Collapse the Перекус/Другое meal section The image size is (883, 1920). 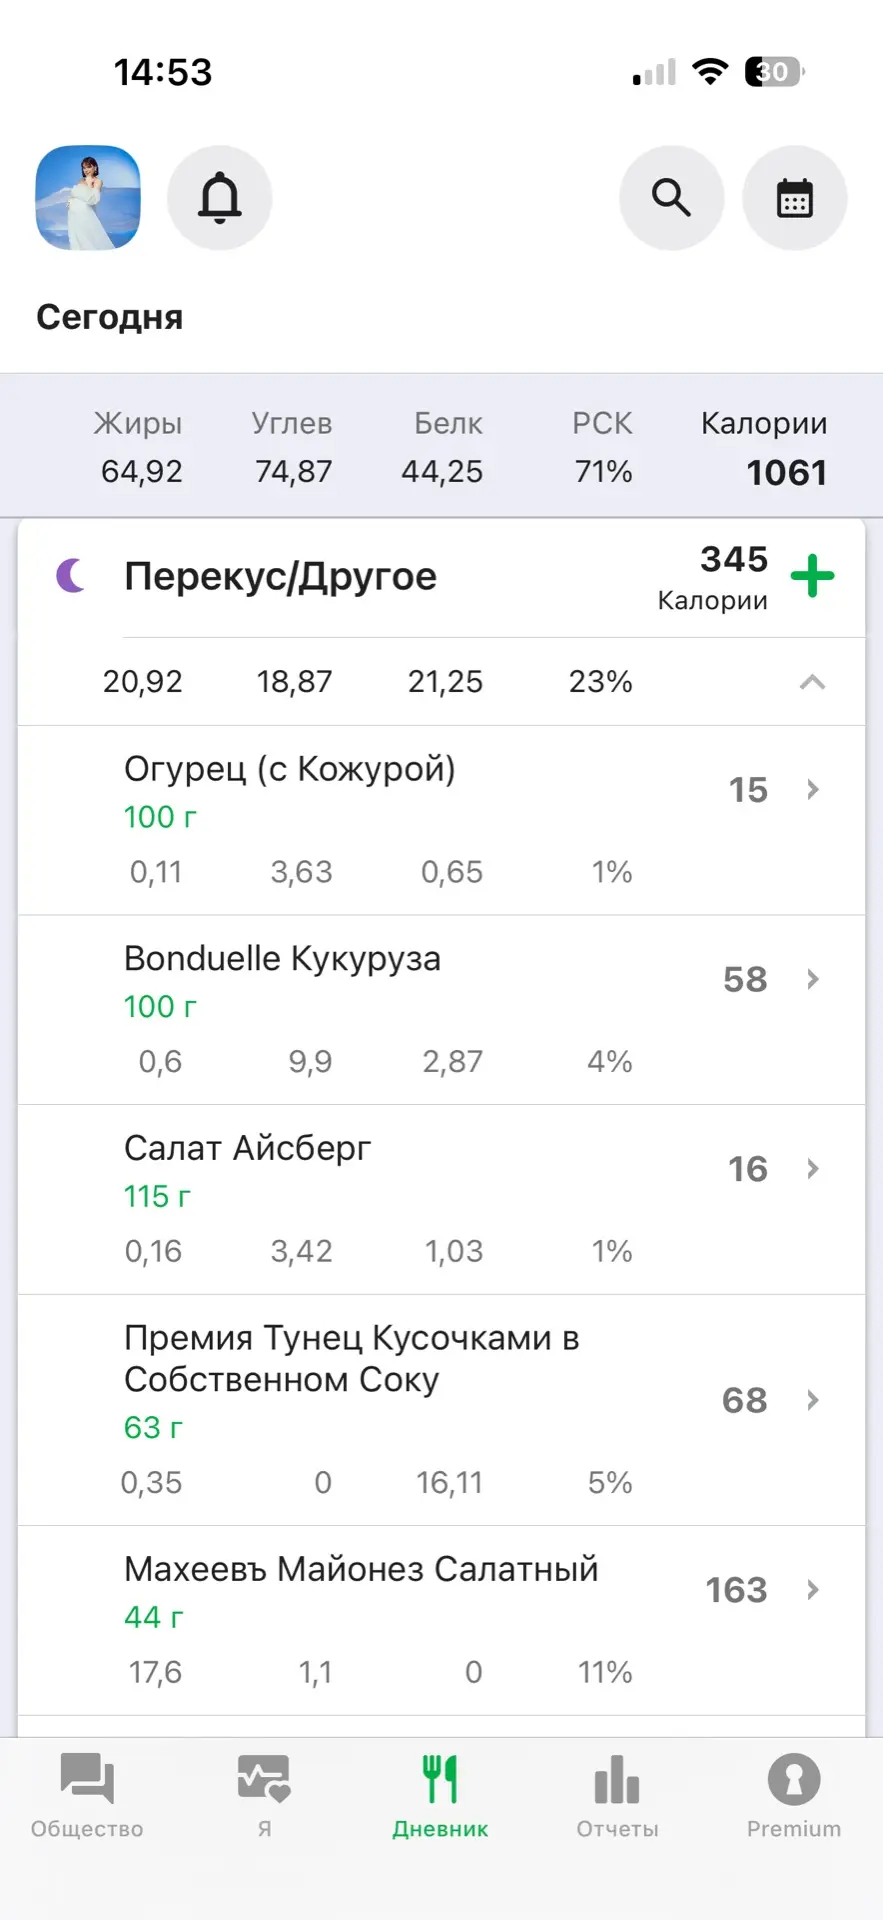[812, 682]
